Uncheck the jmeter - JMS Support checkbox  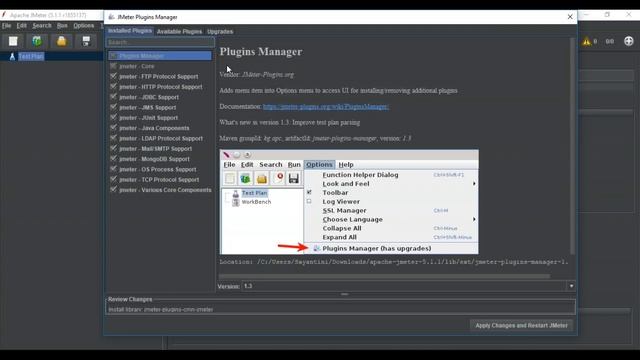113,107
